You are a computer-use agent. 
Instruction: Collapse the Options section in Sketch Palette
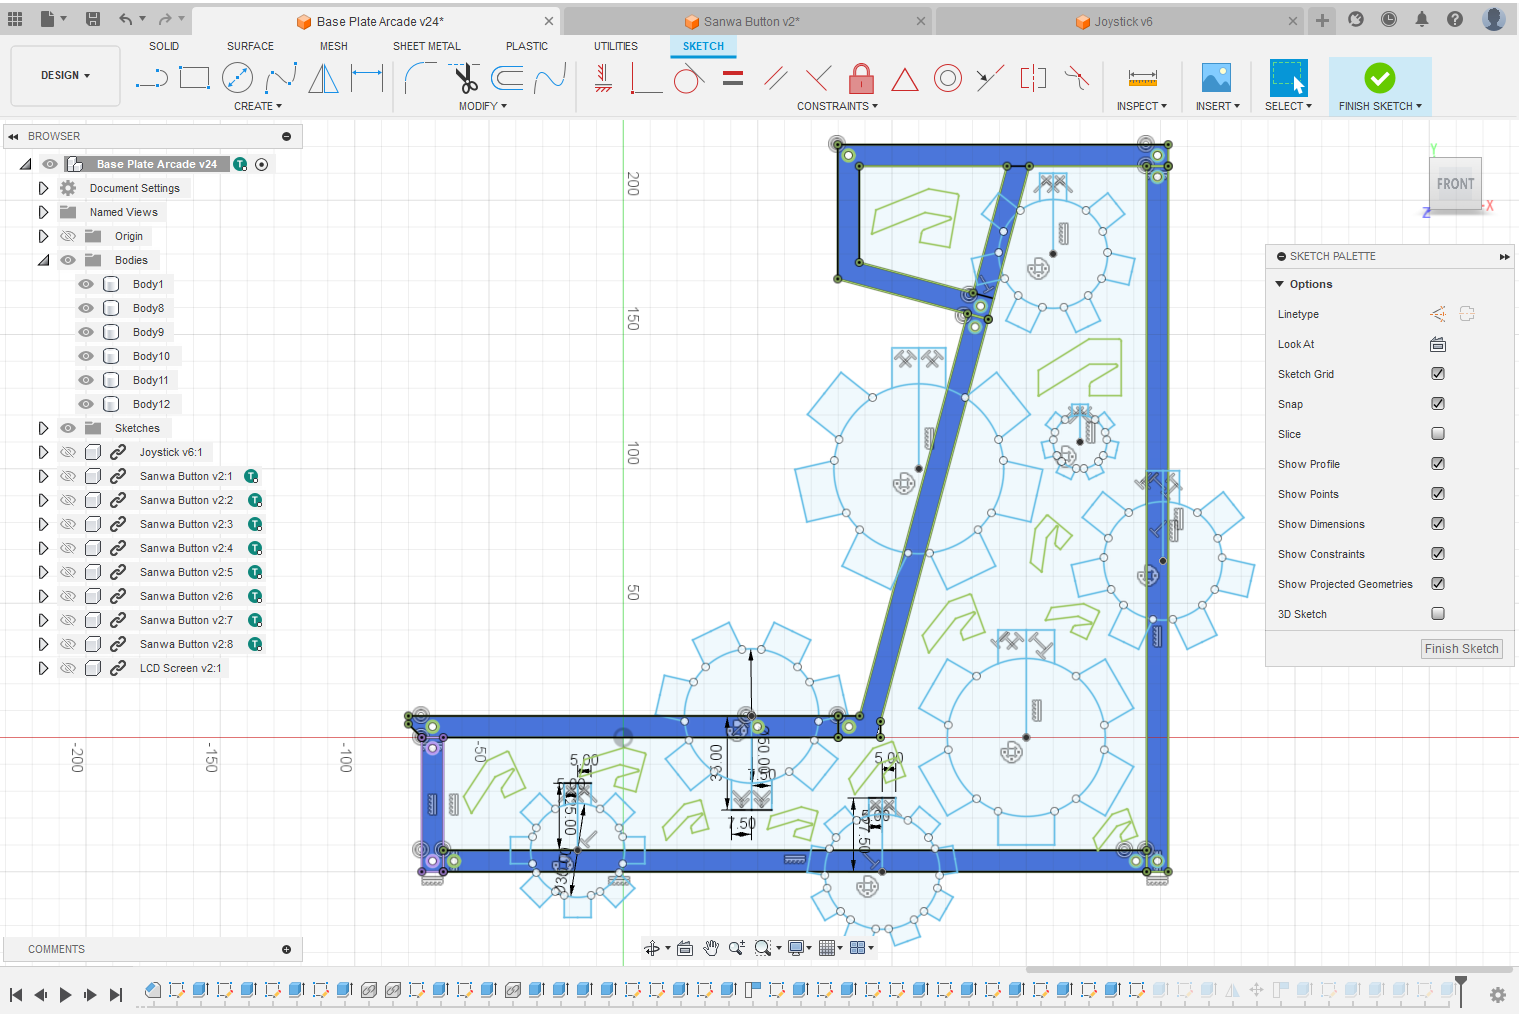(1280, 283)
